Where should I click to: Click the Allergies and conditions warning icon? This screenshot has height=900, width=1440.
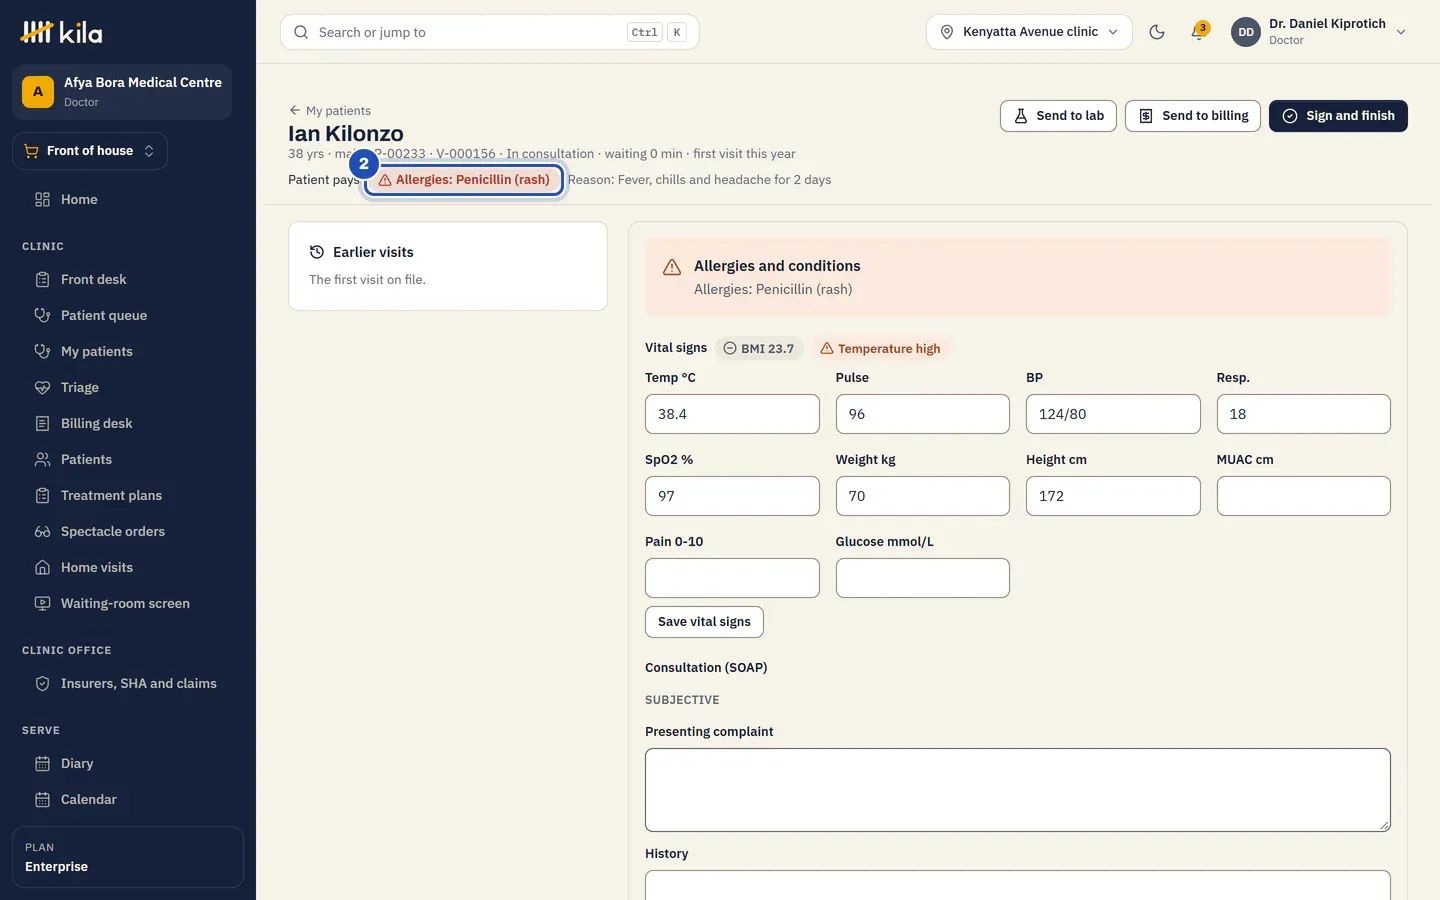[672, 267]
